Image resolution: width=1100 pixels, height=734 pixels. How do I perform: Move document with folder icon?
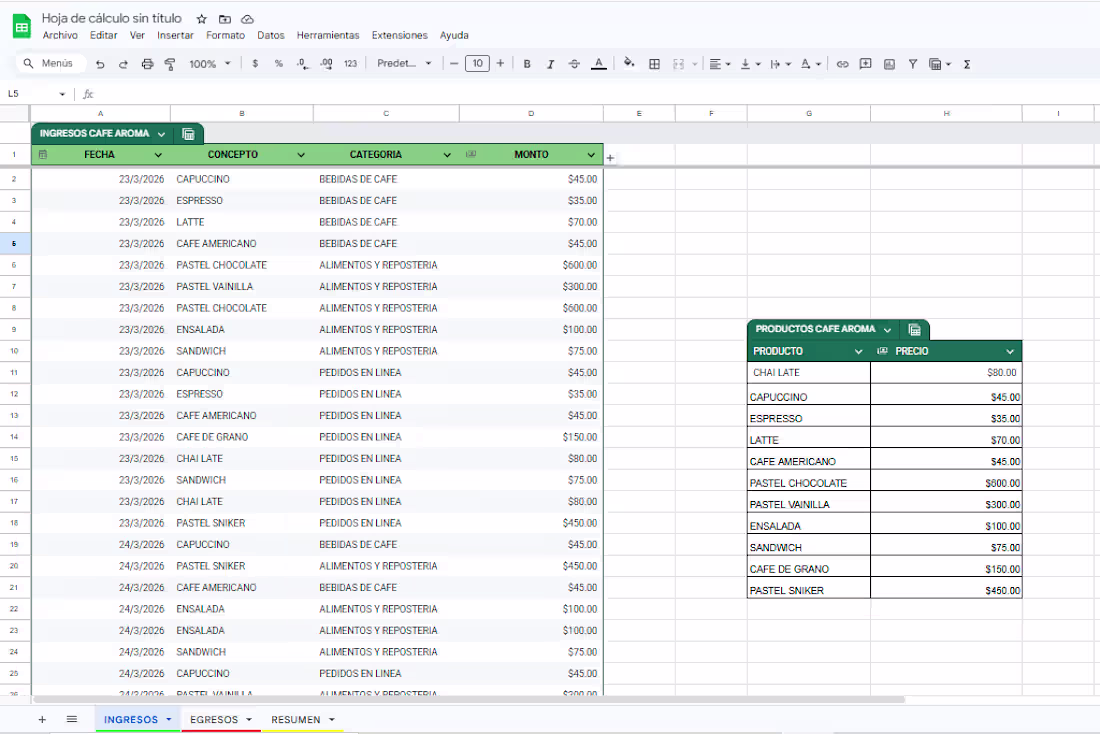[224, 19]
